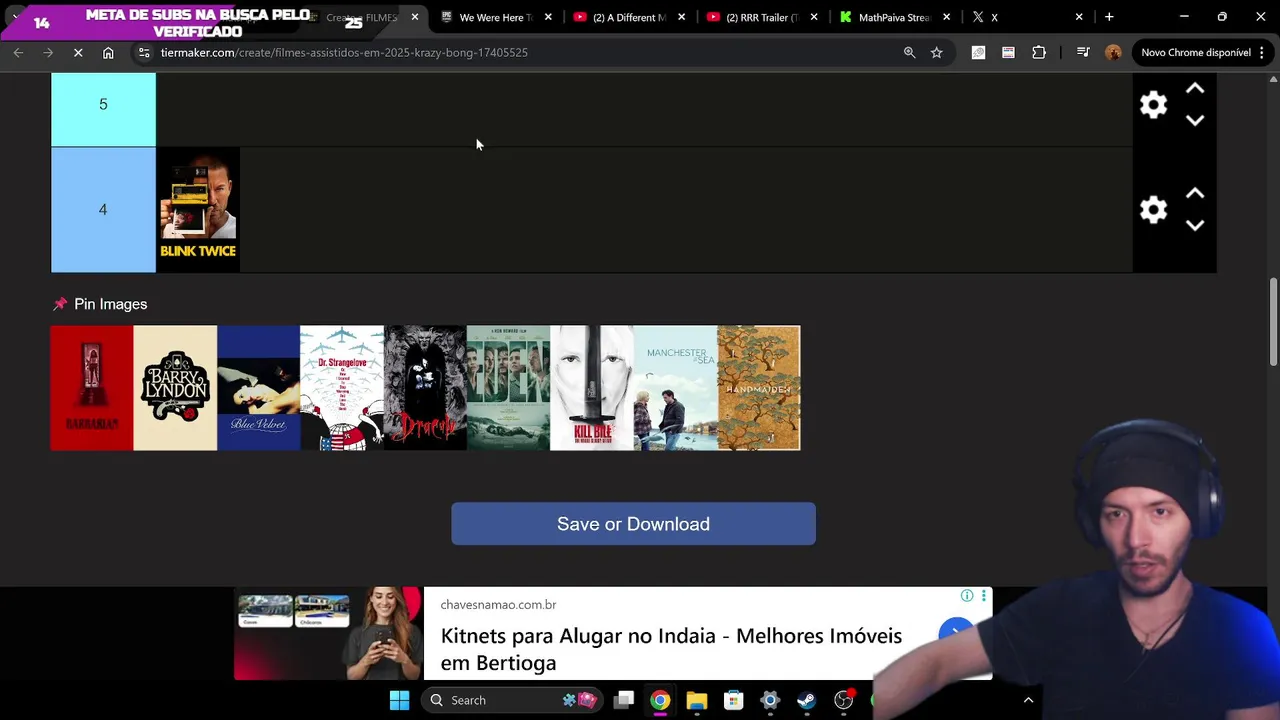Open File Explorer from the taskbar
1280x720 pixels.
pos(697,700)
